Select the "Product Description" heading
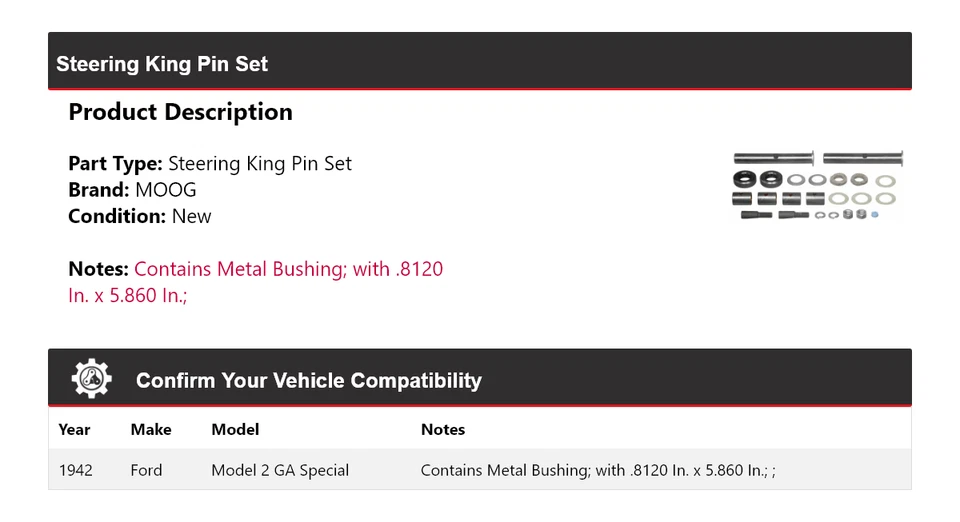 pos(180,112)
